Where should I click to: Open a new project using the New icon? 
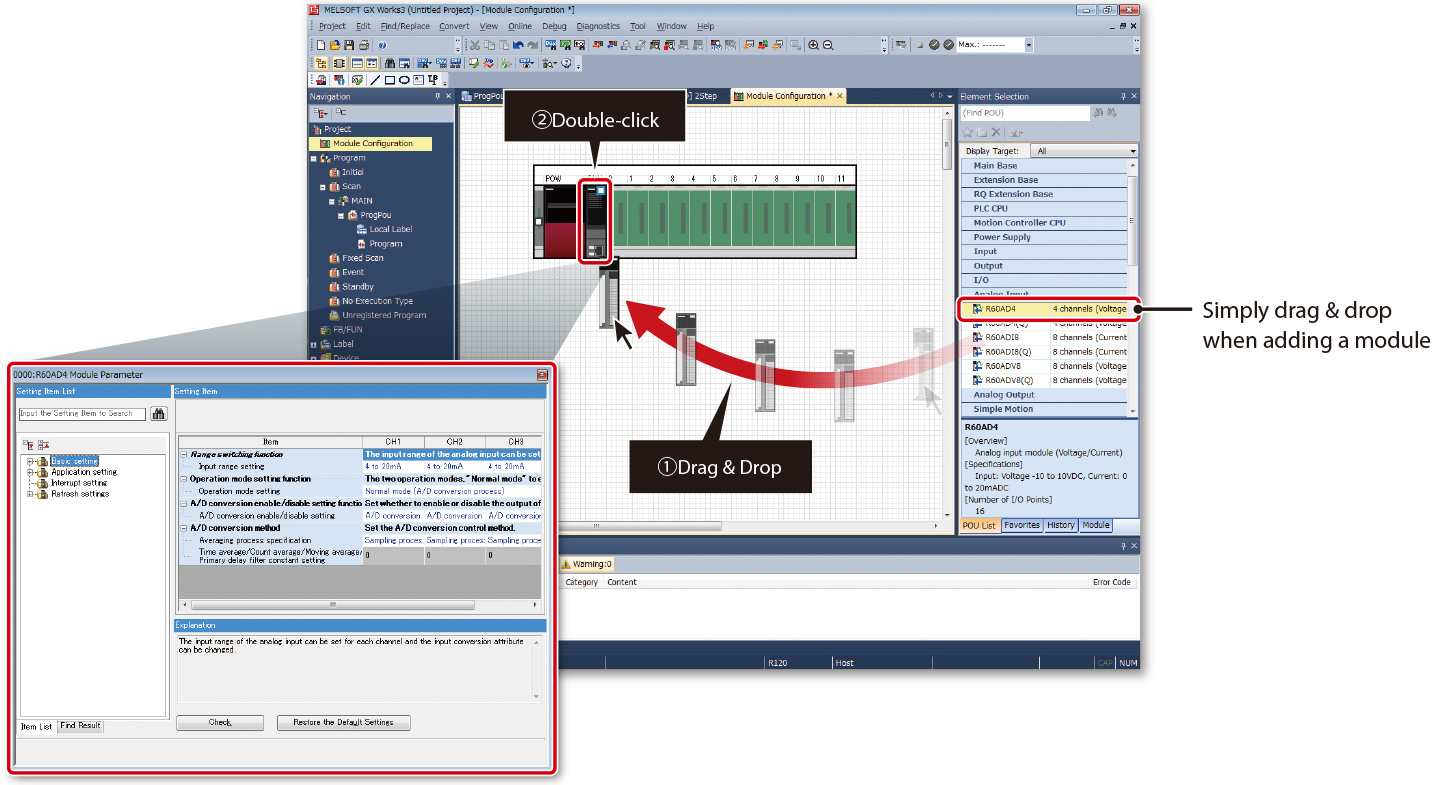click(322, 45)
